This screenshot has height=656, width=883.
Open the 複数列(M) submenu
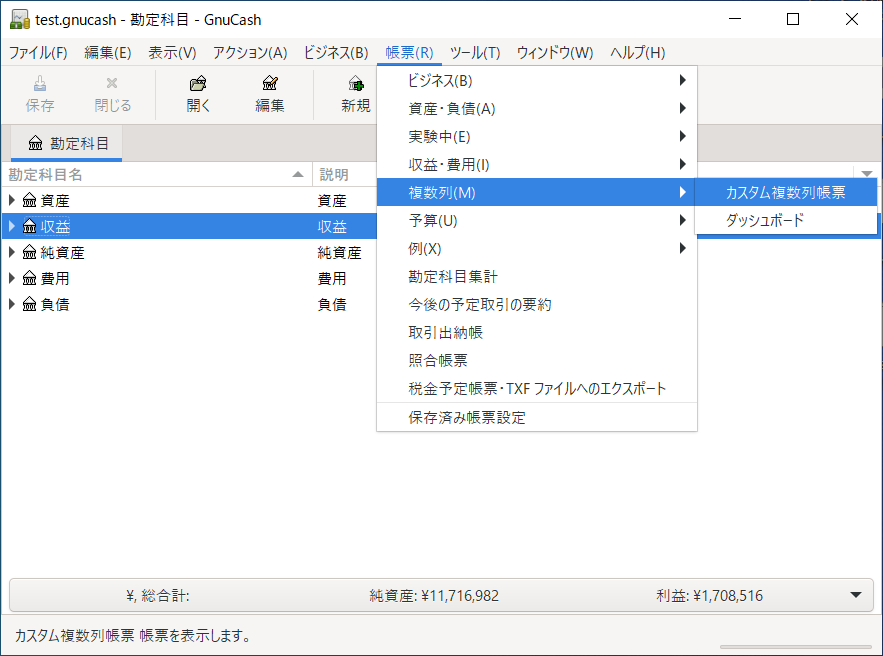tap(537, 192)
